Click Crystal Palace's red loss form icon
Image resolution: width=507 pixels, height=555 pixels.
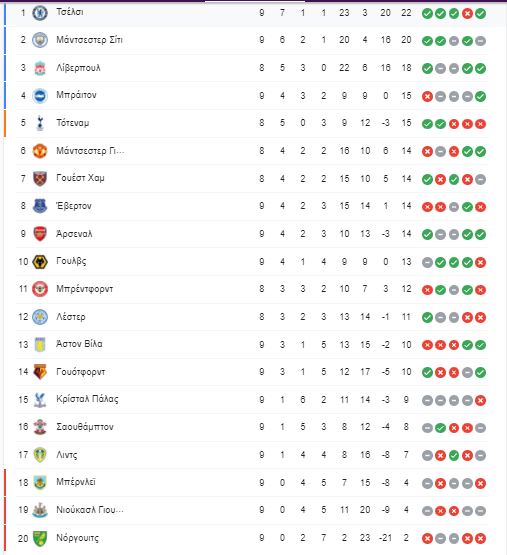click(480, 400)
